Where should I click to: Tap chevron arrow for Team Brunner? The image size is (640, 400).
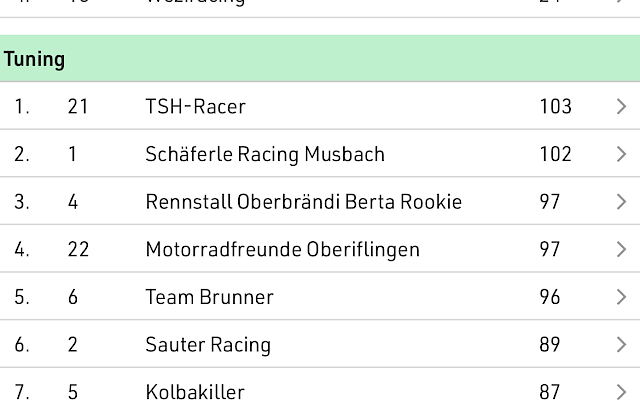click(621, 297)
